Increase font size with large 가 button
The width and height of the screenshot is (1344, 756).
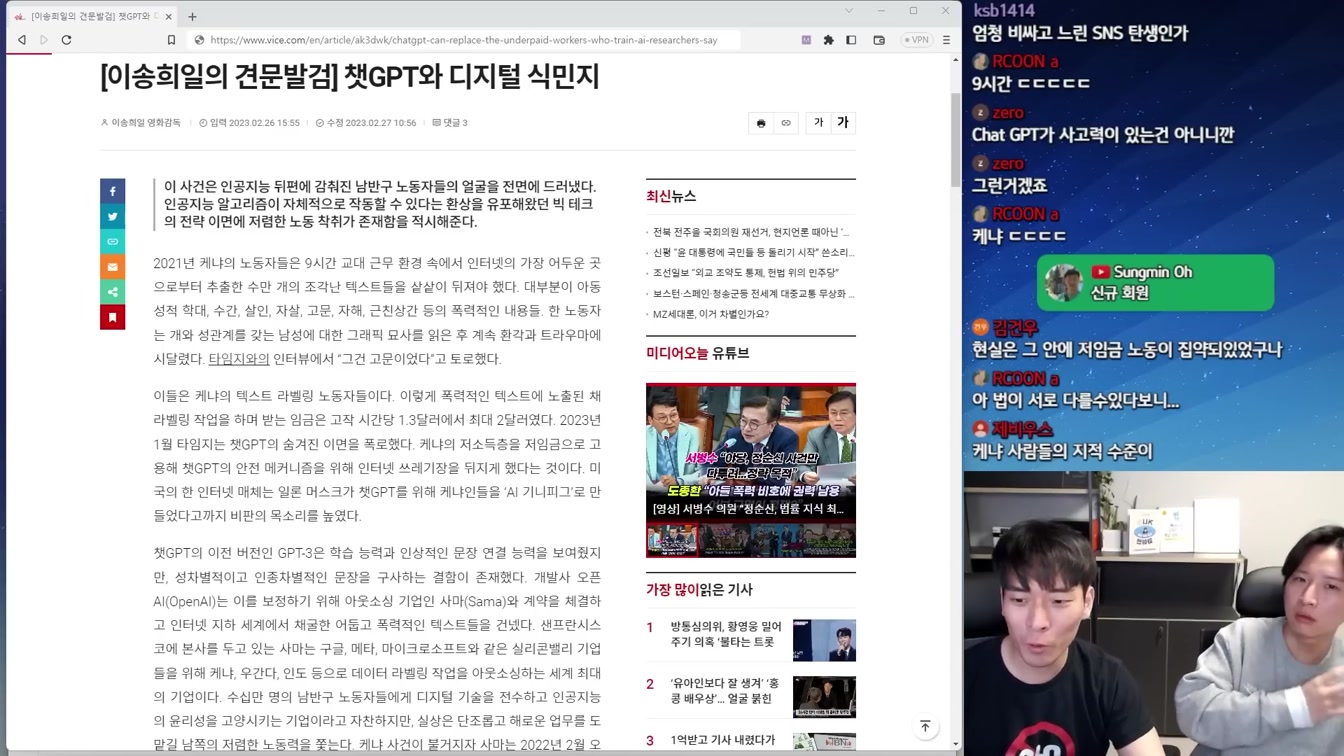(x=843, y=123)
